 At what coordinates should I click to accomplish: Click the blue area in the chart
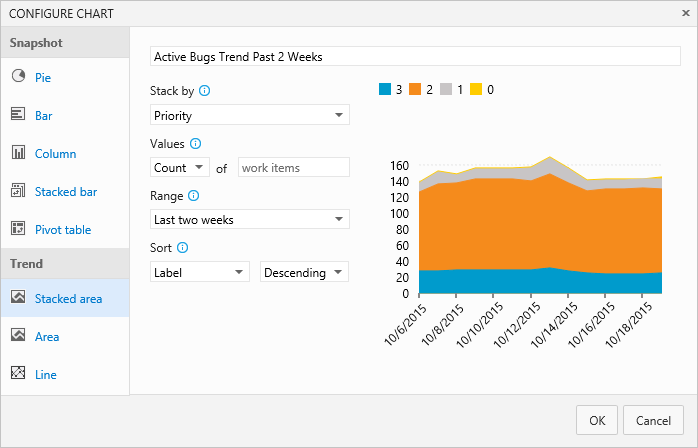pyautogui.click(x=539, y=282)
